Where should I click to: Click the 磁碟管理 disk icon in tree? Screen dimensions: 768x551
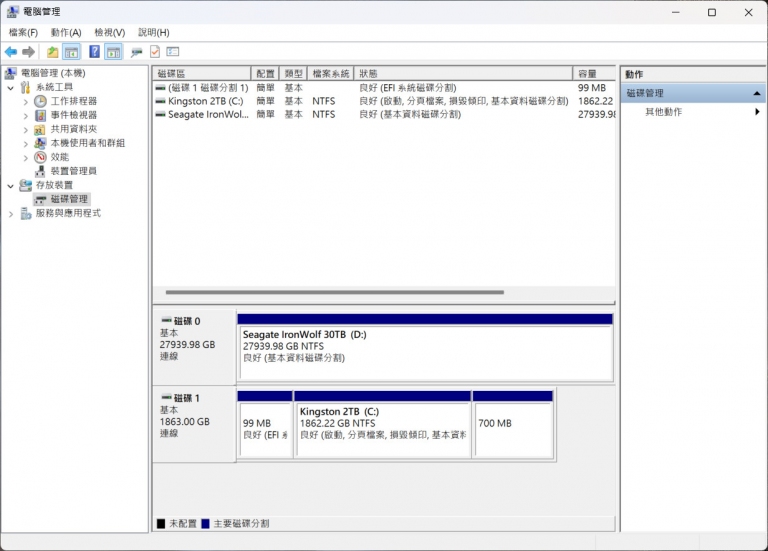click(41, 199)
